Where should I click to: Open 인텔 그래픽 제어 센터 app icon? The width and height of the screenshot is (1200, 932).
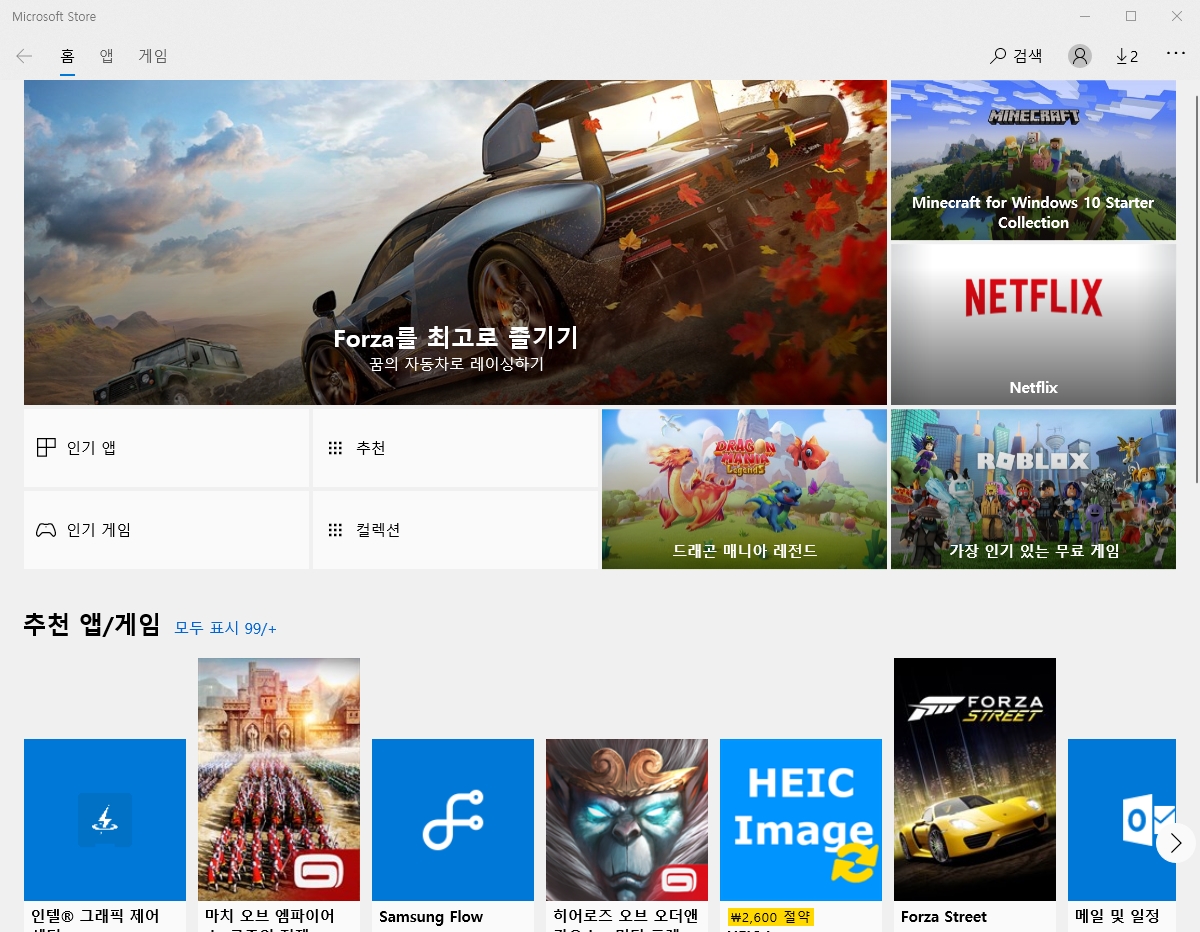[x=105, y=820]
